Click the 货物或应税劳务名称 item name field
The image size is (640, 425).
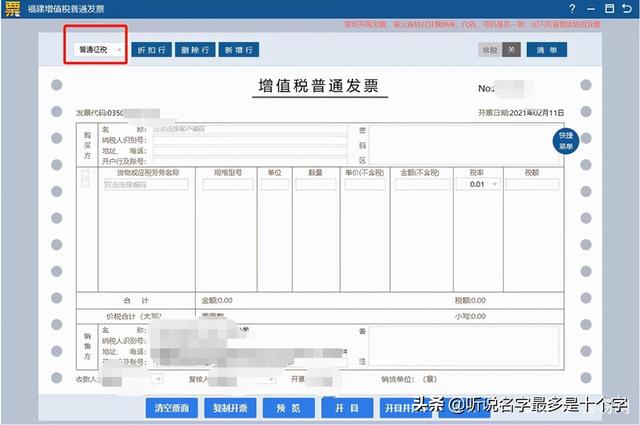(146, 185)
